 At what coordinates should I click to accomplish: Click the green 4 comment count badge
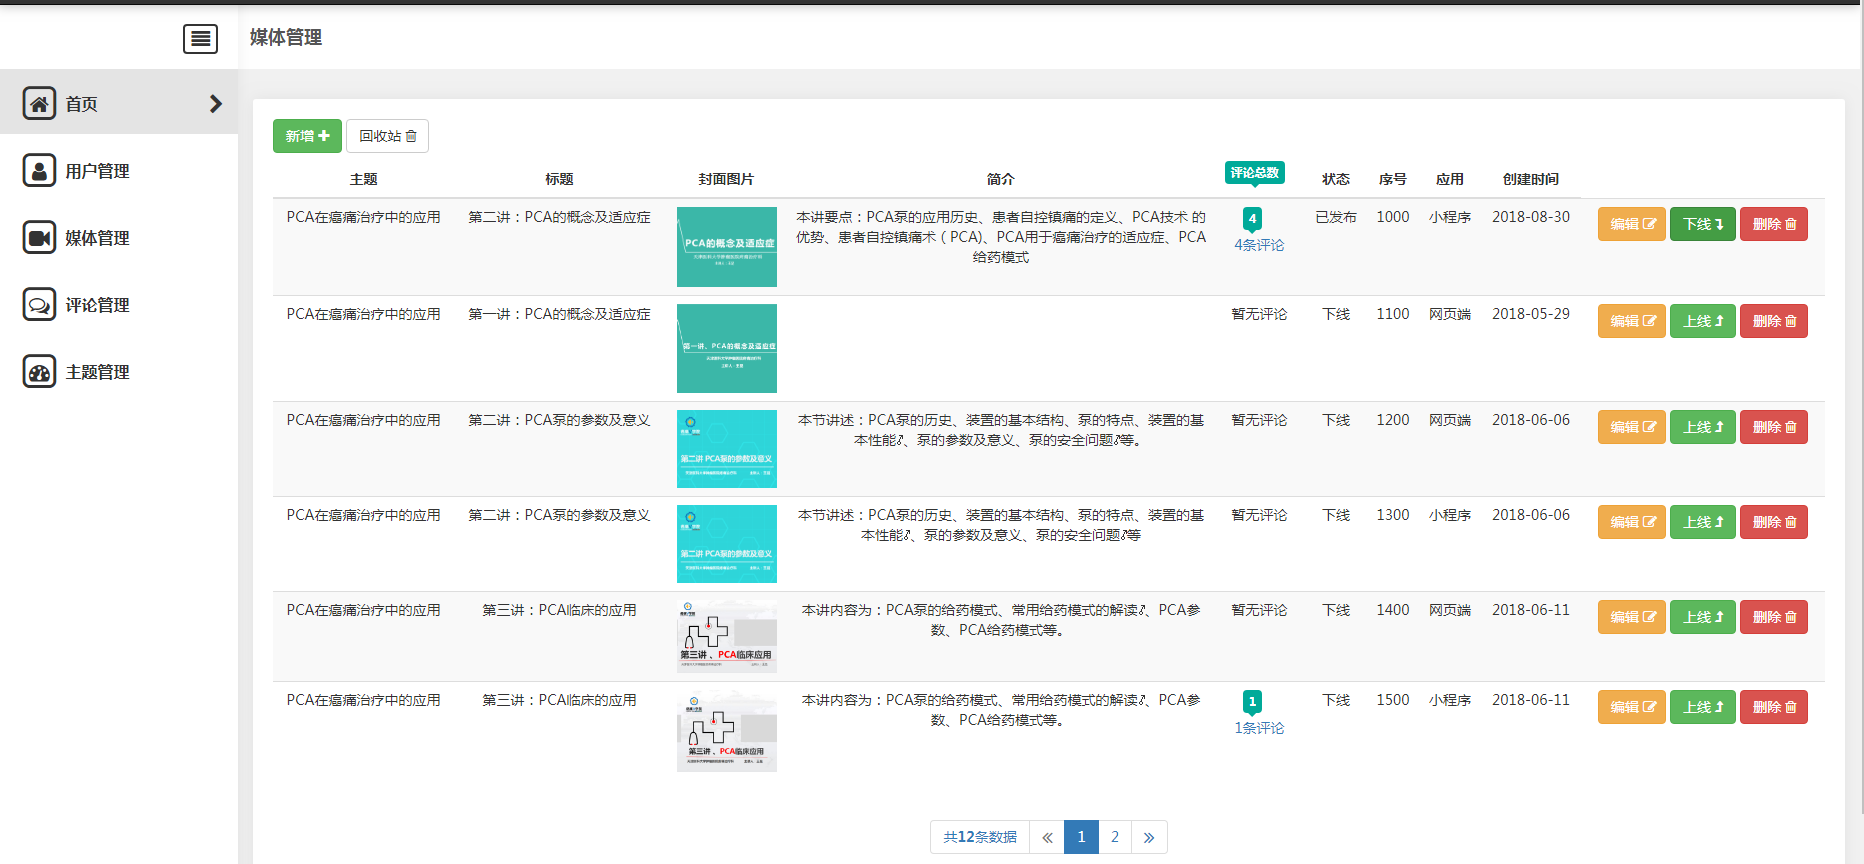[1252, 218]
